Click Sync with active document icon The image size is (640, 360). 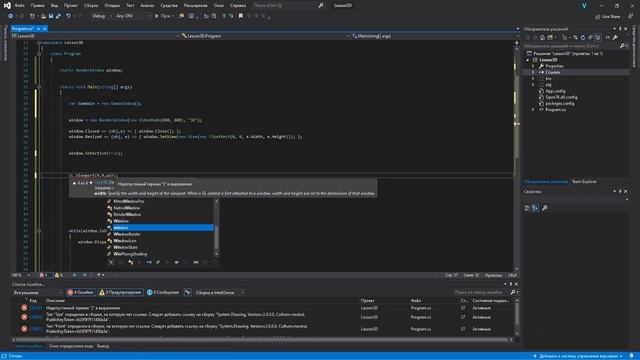[576, 38]
